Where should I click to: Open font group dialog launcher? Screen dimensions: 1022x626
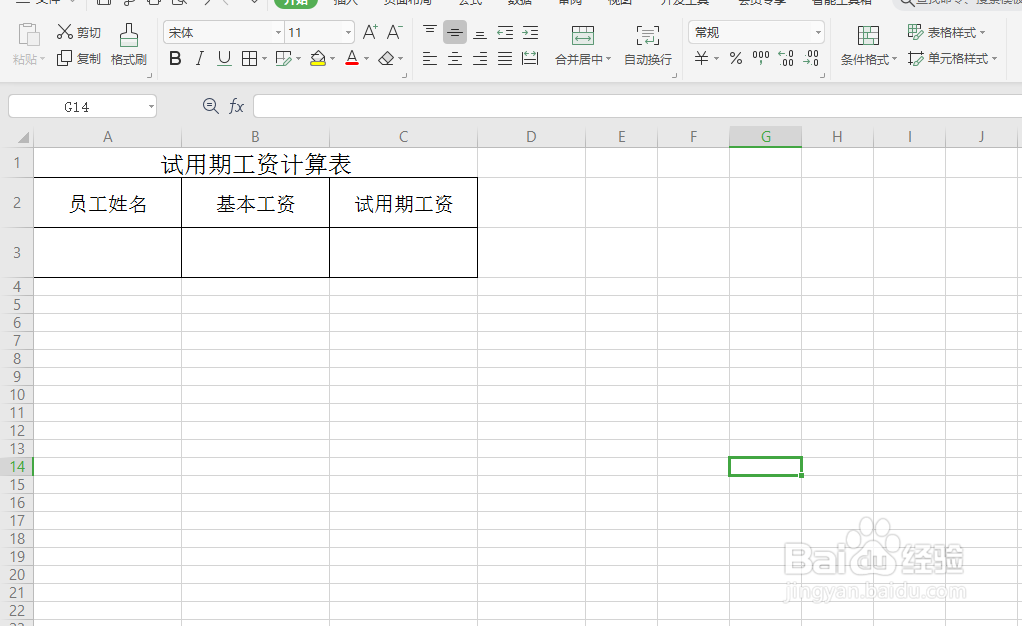pyautogui.click(x=405, y=76)
